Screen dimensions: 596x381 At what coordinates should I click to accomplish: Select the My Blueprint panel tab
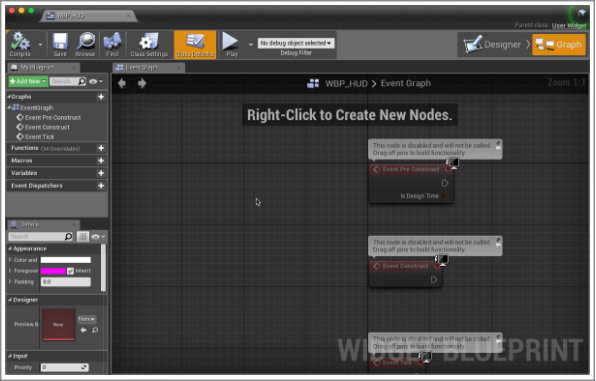click(43, 68)
